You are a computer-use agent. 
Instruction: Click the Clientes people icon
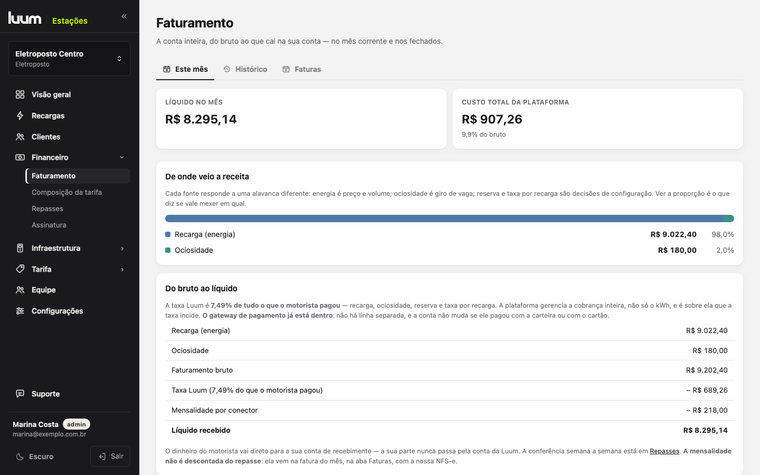click(20, 137)
